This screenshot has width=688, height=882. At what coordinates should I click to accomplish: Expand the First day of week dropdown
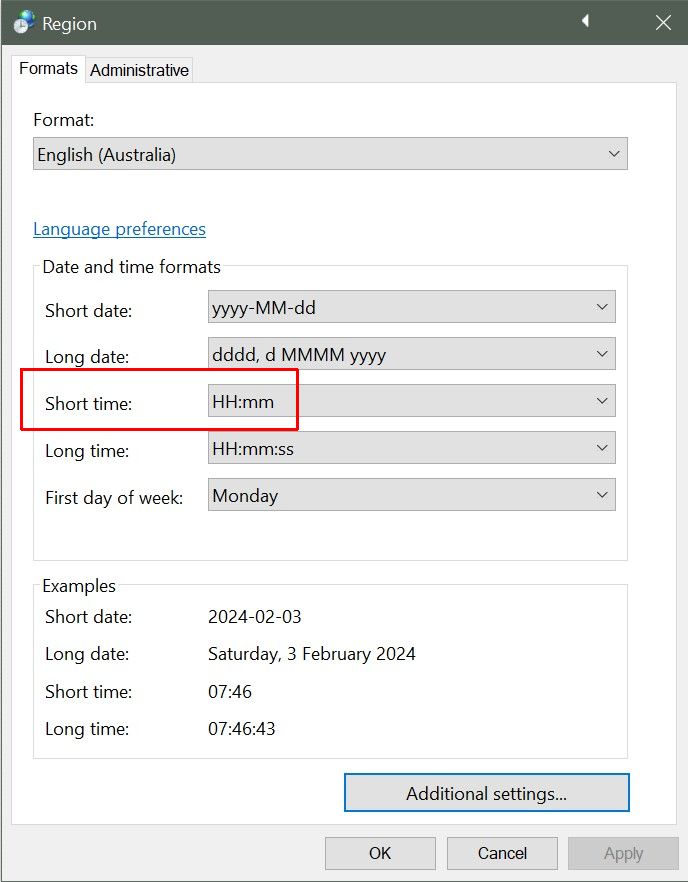click(x=411, y=495)
